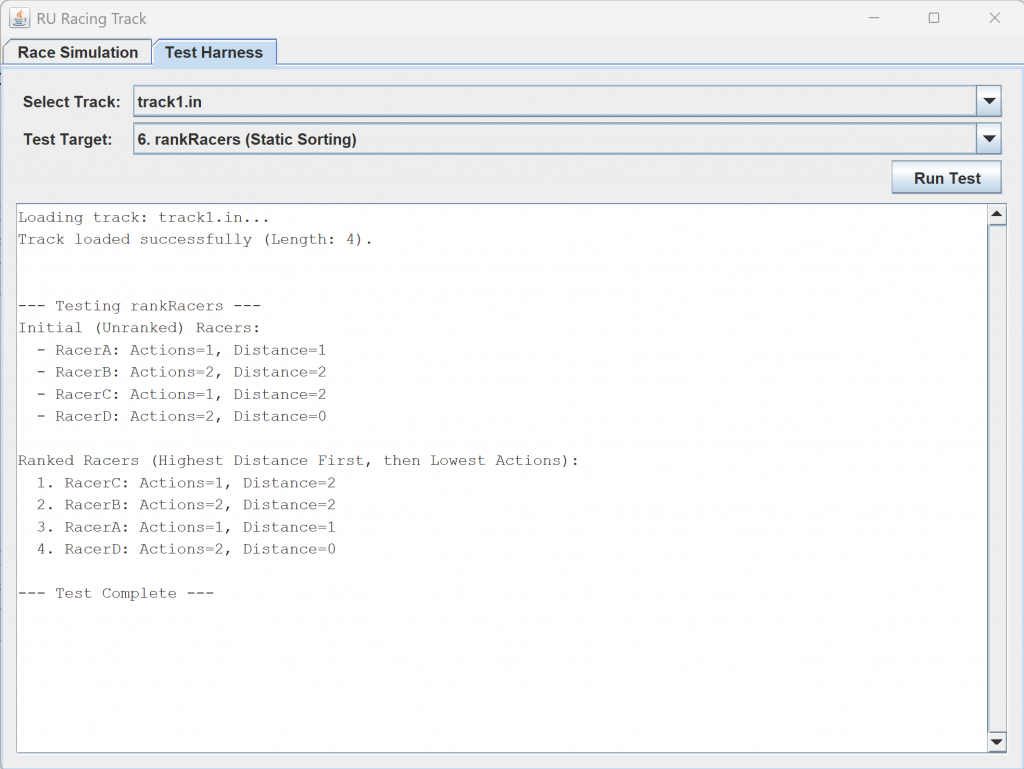
Task: Run the test with Run Test button
Action: (946, 178)
